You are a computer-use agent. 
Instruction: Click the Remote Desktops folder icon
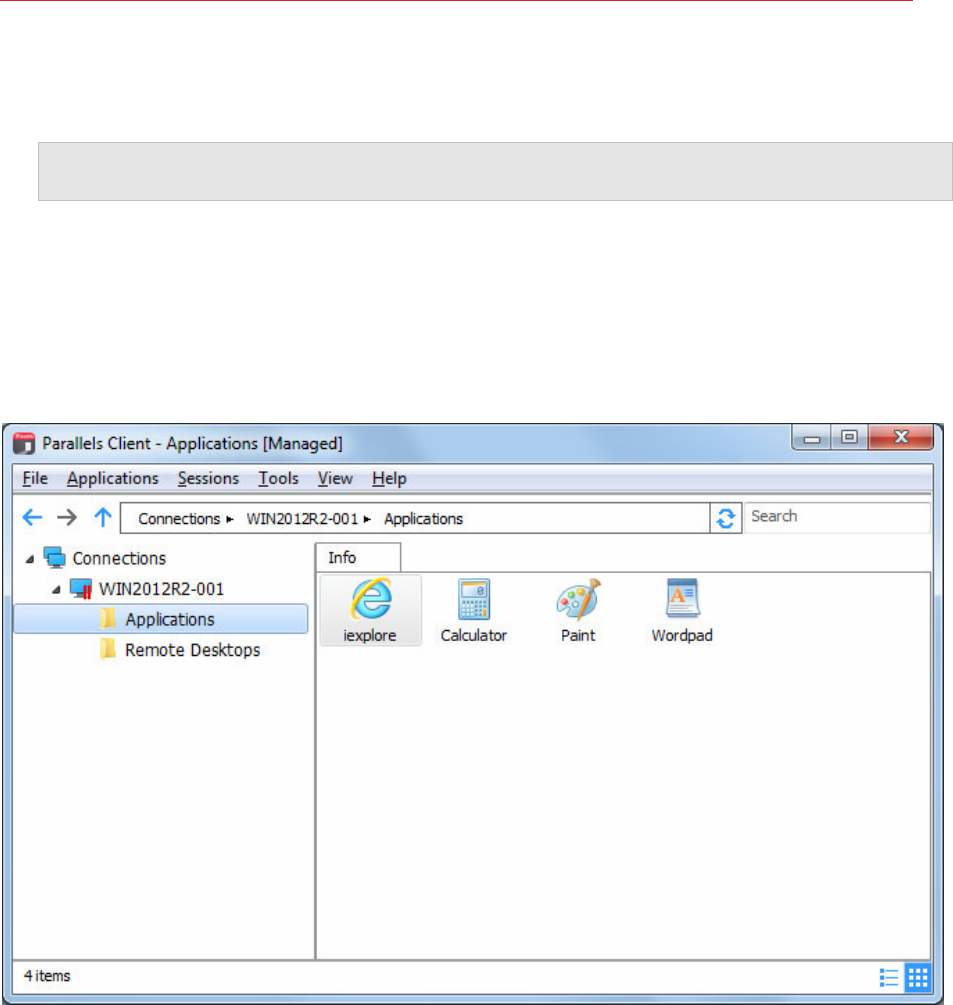coord(108,649)
